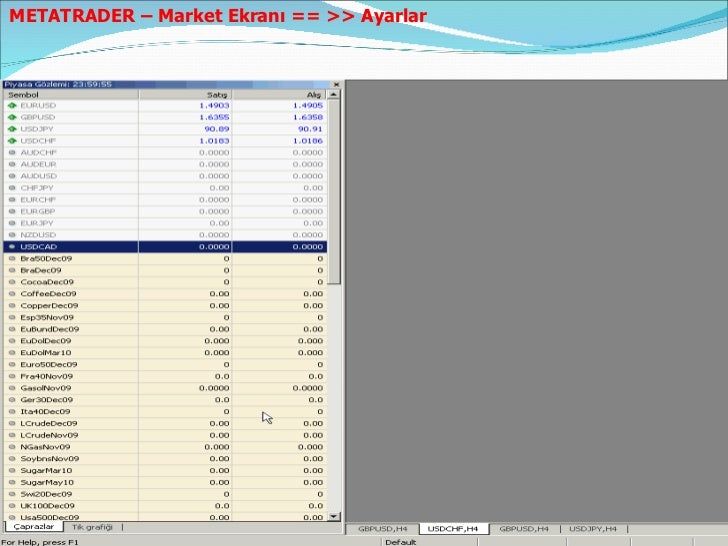
Task: Select the USDJPY symbol name
Action: click(x=37, y=129)
